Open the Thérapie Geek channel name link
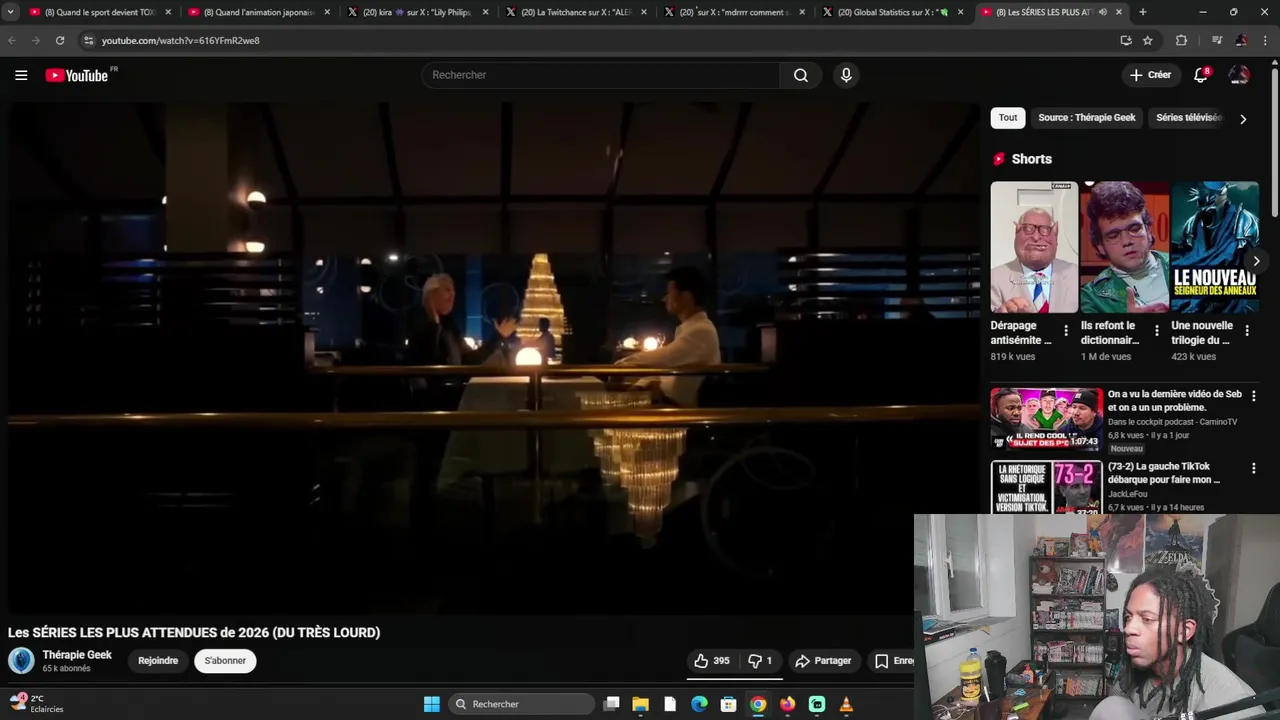 coord(77,655)
